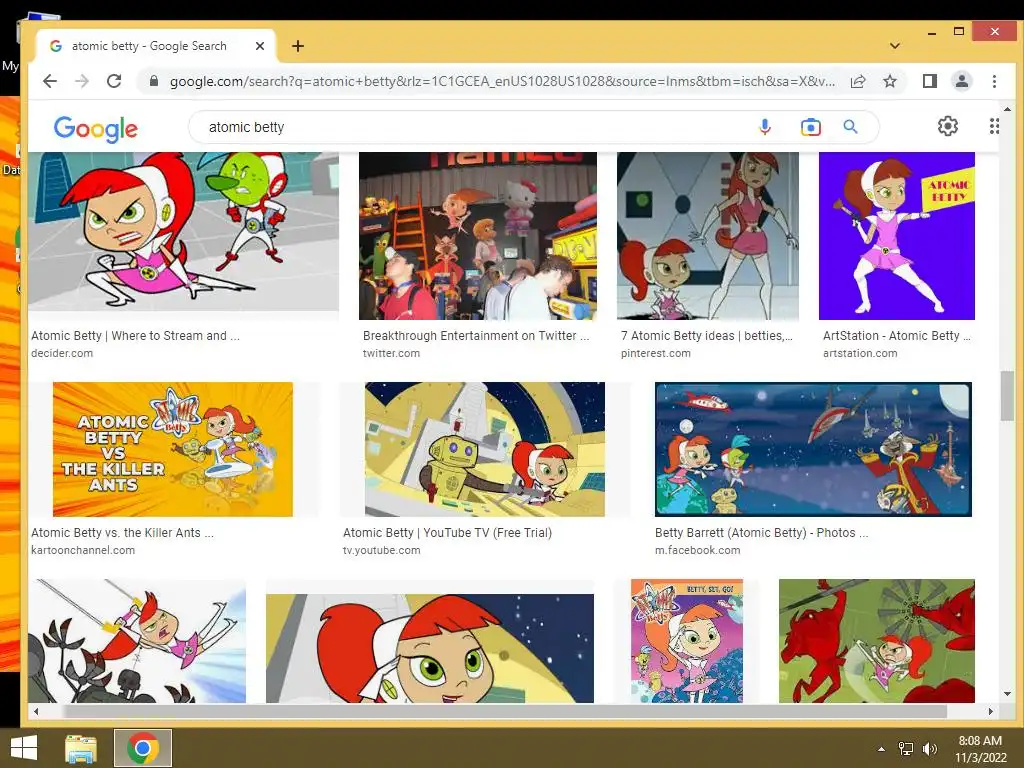Viewport: 1024px width, 768px height.
Task: Follow 'Atomic Betty | YouTube TV (Free Trial)' link
Action: coord(447,533)
